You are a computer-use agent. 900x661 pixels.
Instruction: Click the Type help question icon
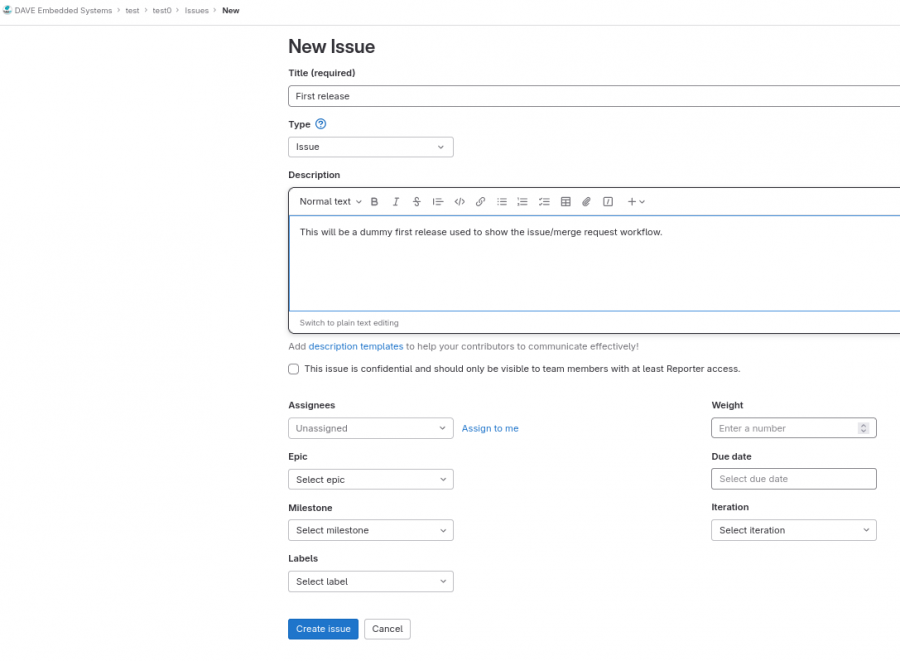(321, 125)
